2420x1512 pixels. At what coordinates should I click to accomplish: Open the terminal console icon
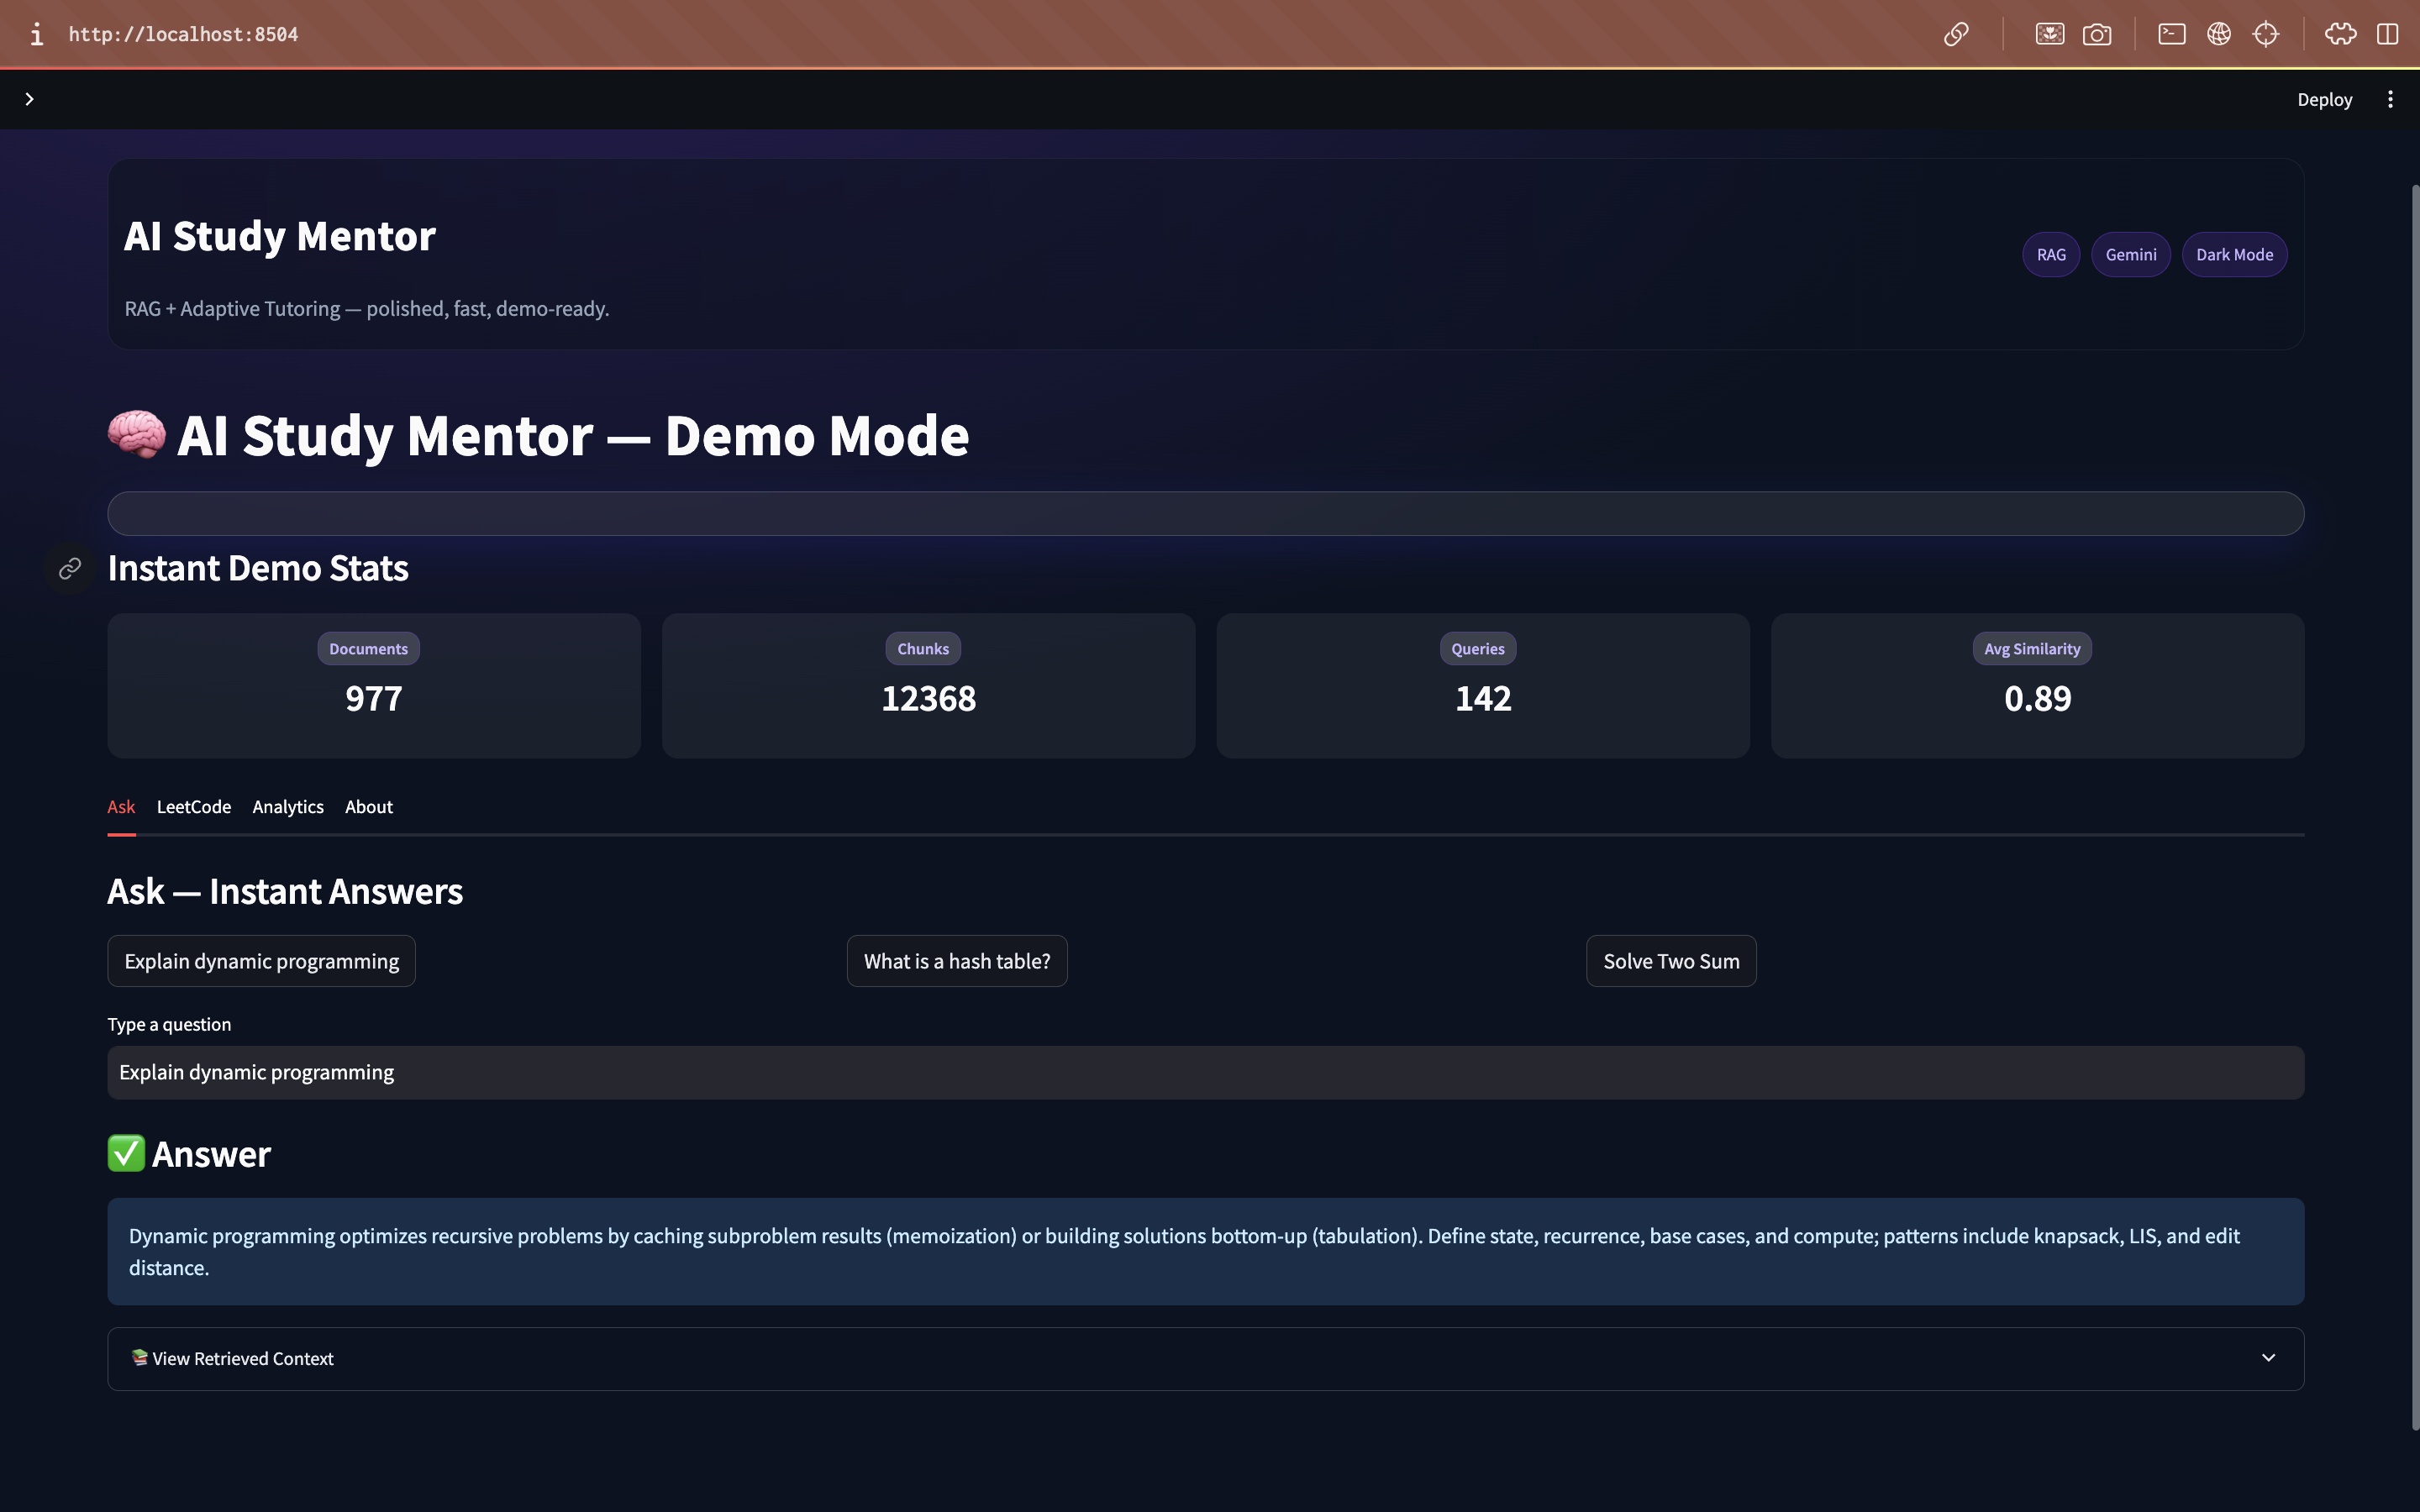2171,34
